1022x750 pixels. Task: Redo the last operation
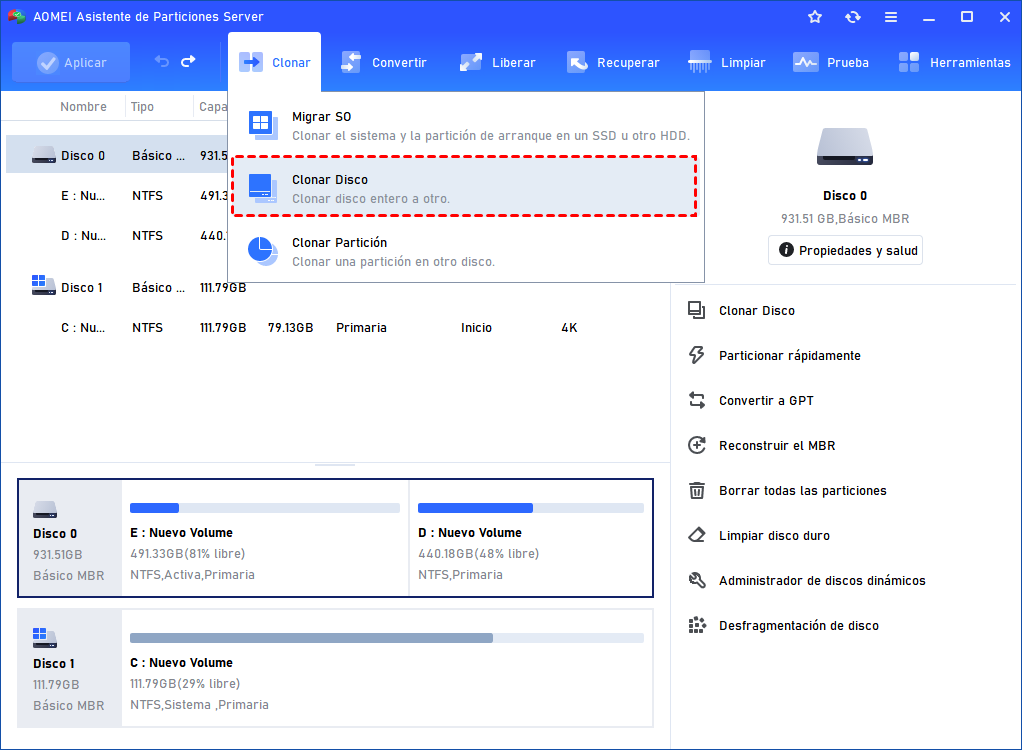coord(188,61)
